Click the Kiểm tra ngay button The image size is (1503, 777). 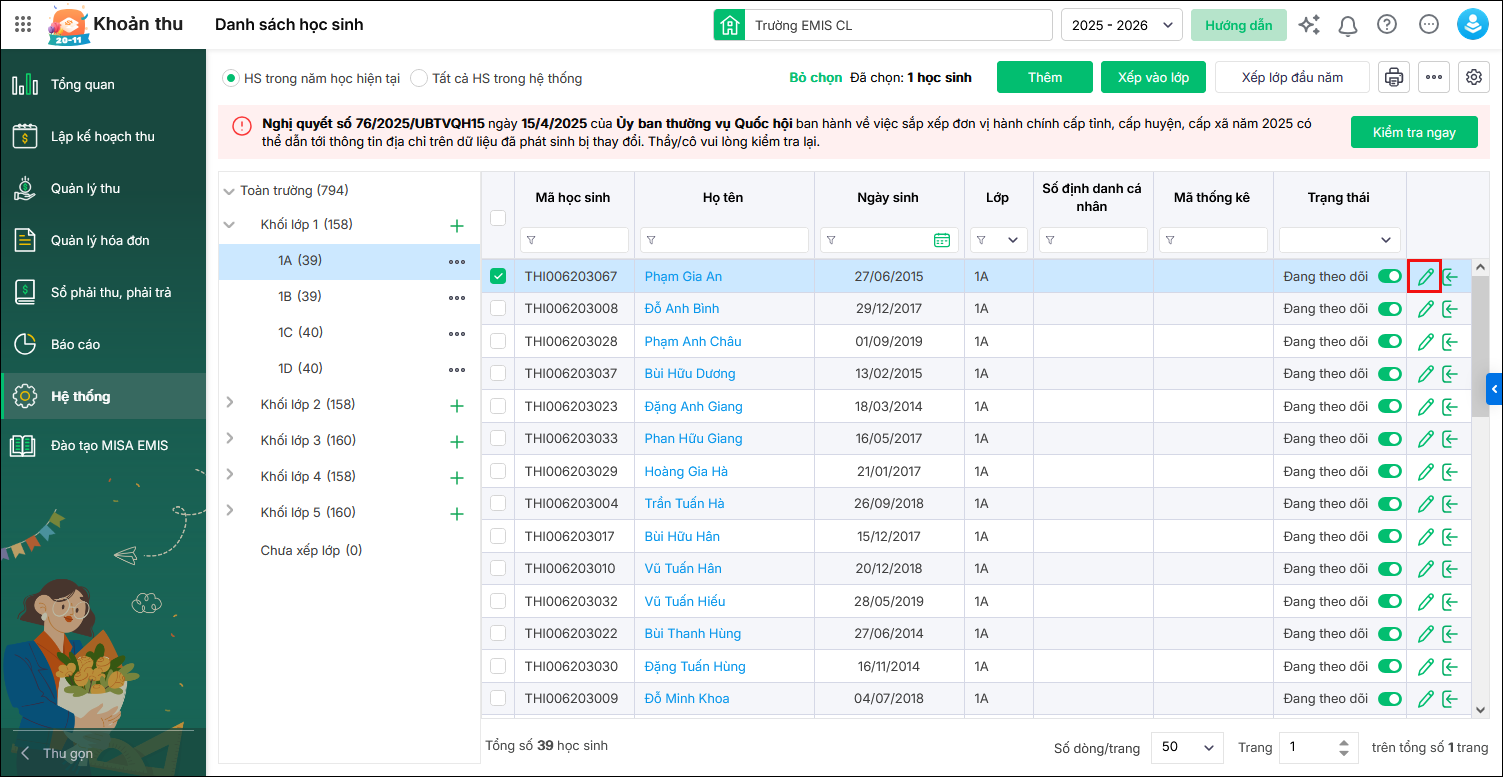click(1413, 132)
